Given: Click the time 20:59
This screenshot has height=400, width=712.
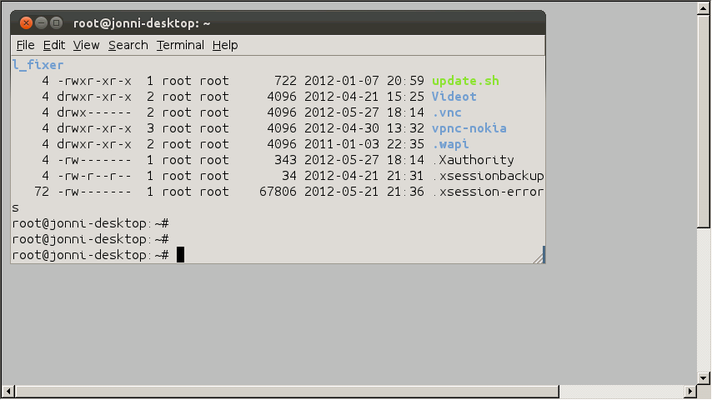Looking at the screenshot, I should (x=405, y=81).
